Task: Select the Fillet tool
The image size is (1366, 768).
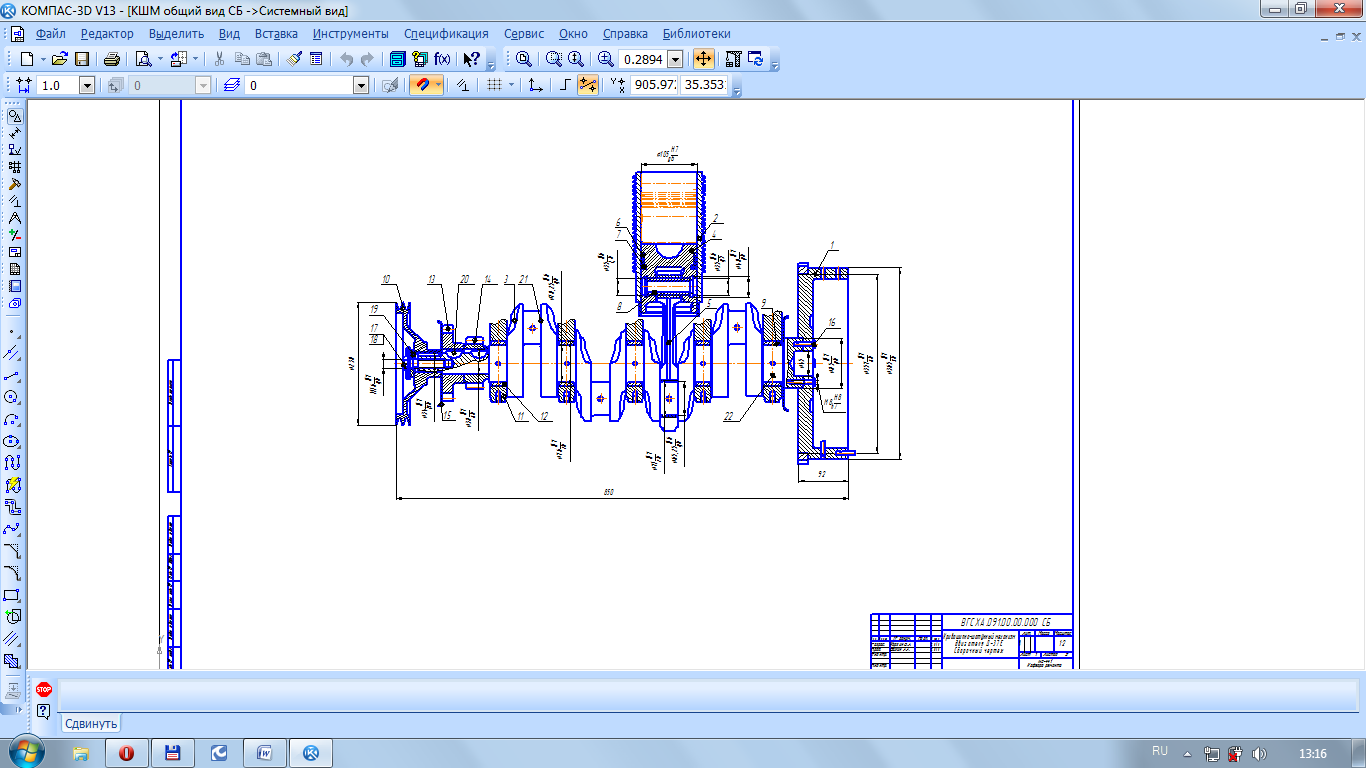Action: click(13, 573)
